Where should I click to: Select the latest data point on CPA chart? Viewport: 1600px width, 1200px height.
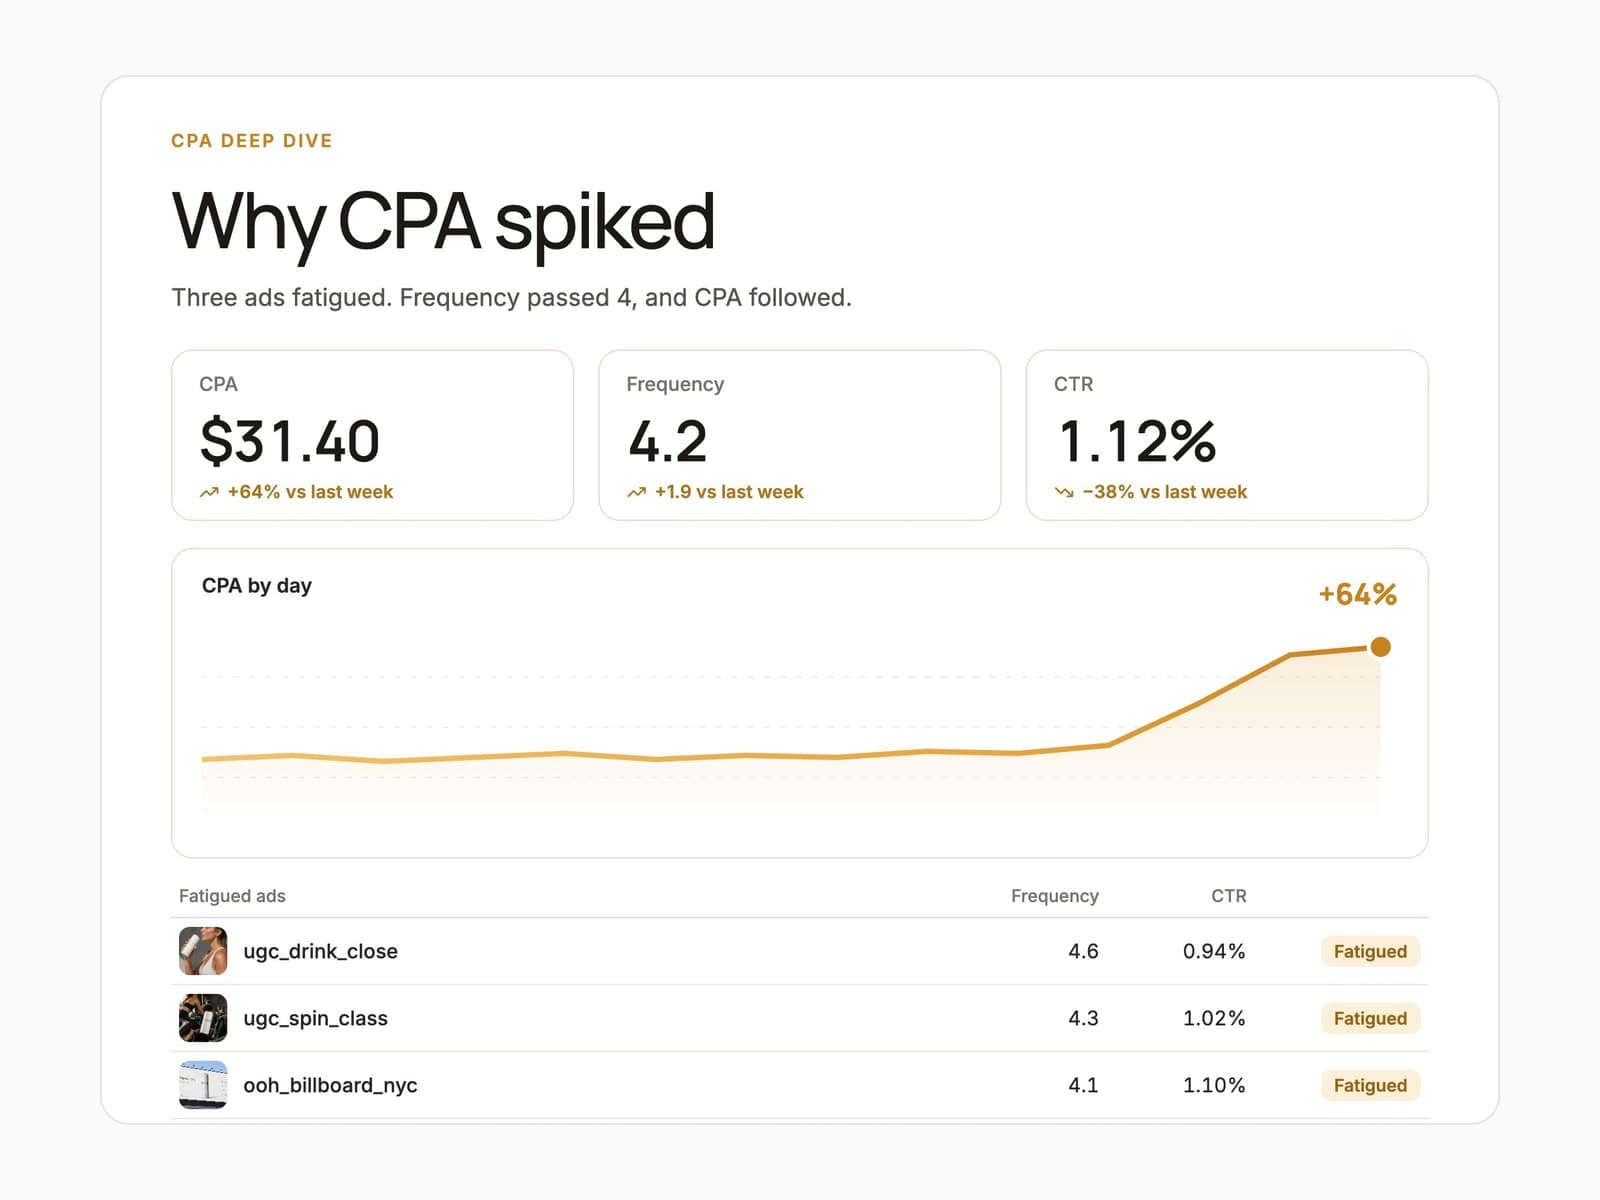(x=1380, y=647)
